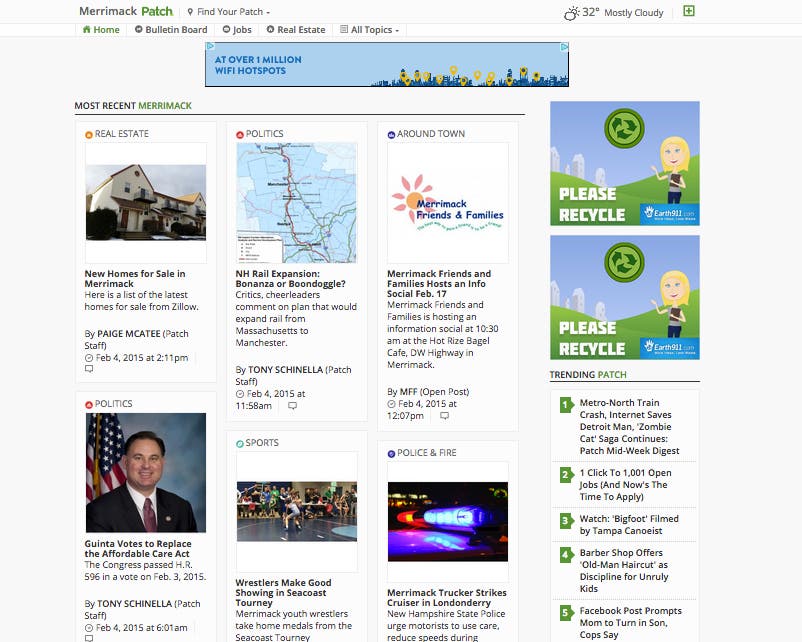Click the Merrimack Patch logo
This screenshot has height=642, width=802.
[x=126, y=11]
